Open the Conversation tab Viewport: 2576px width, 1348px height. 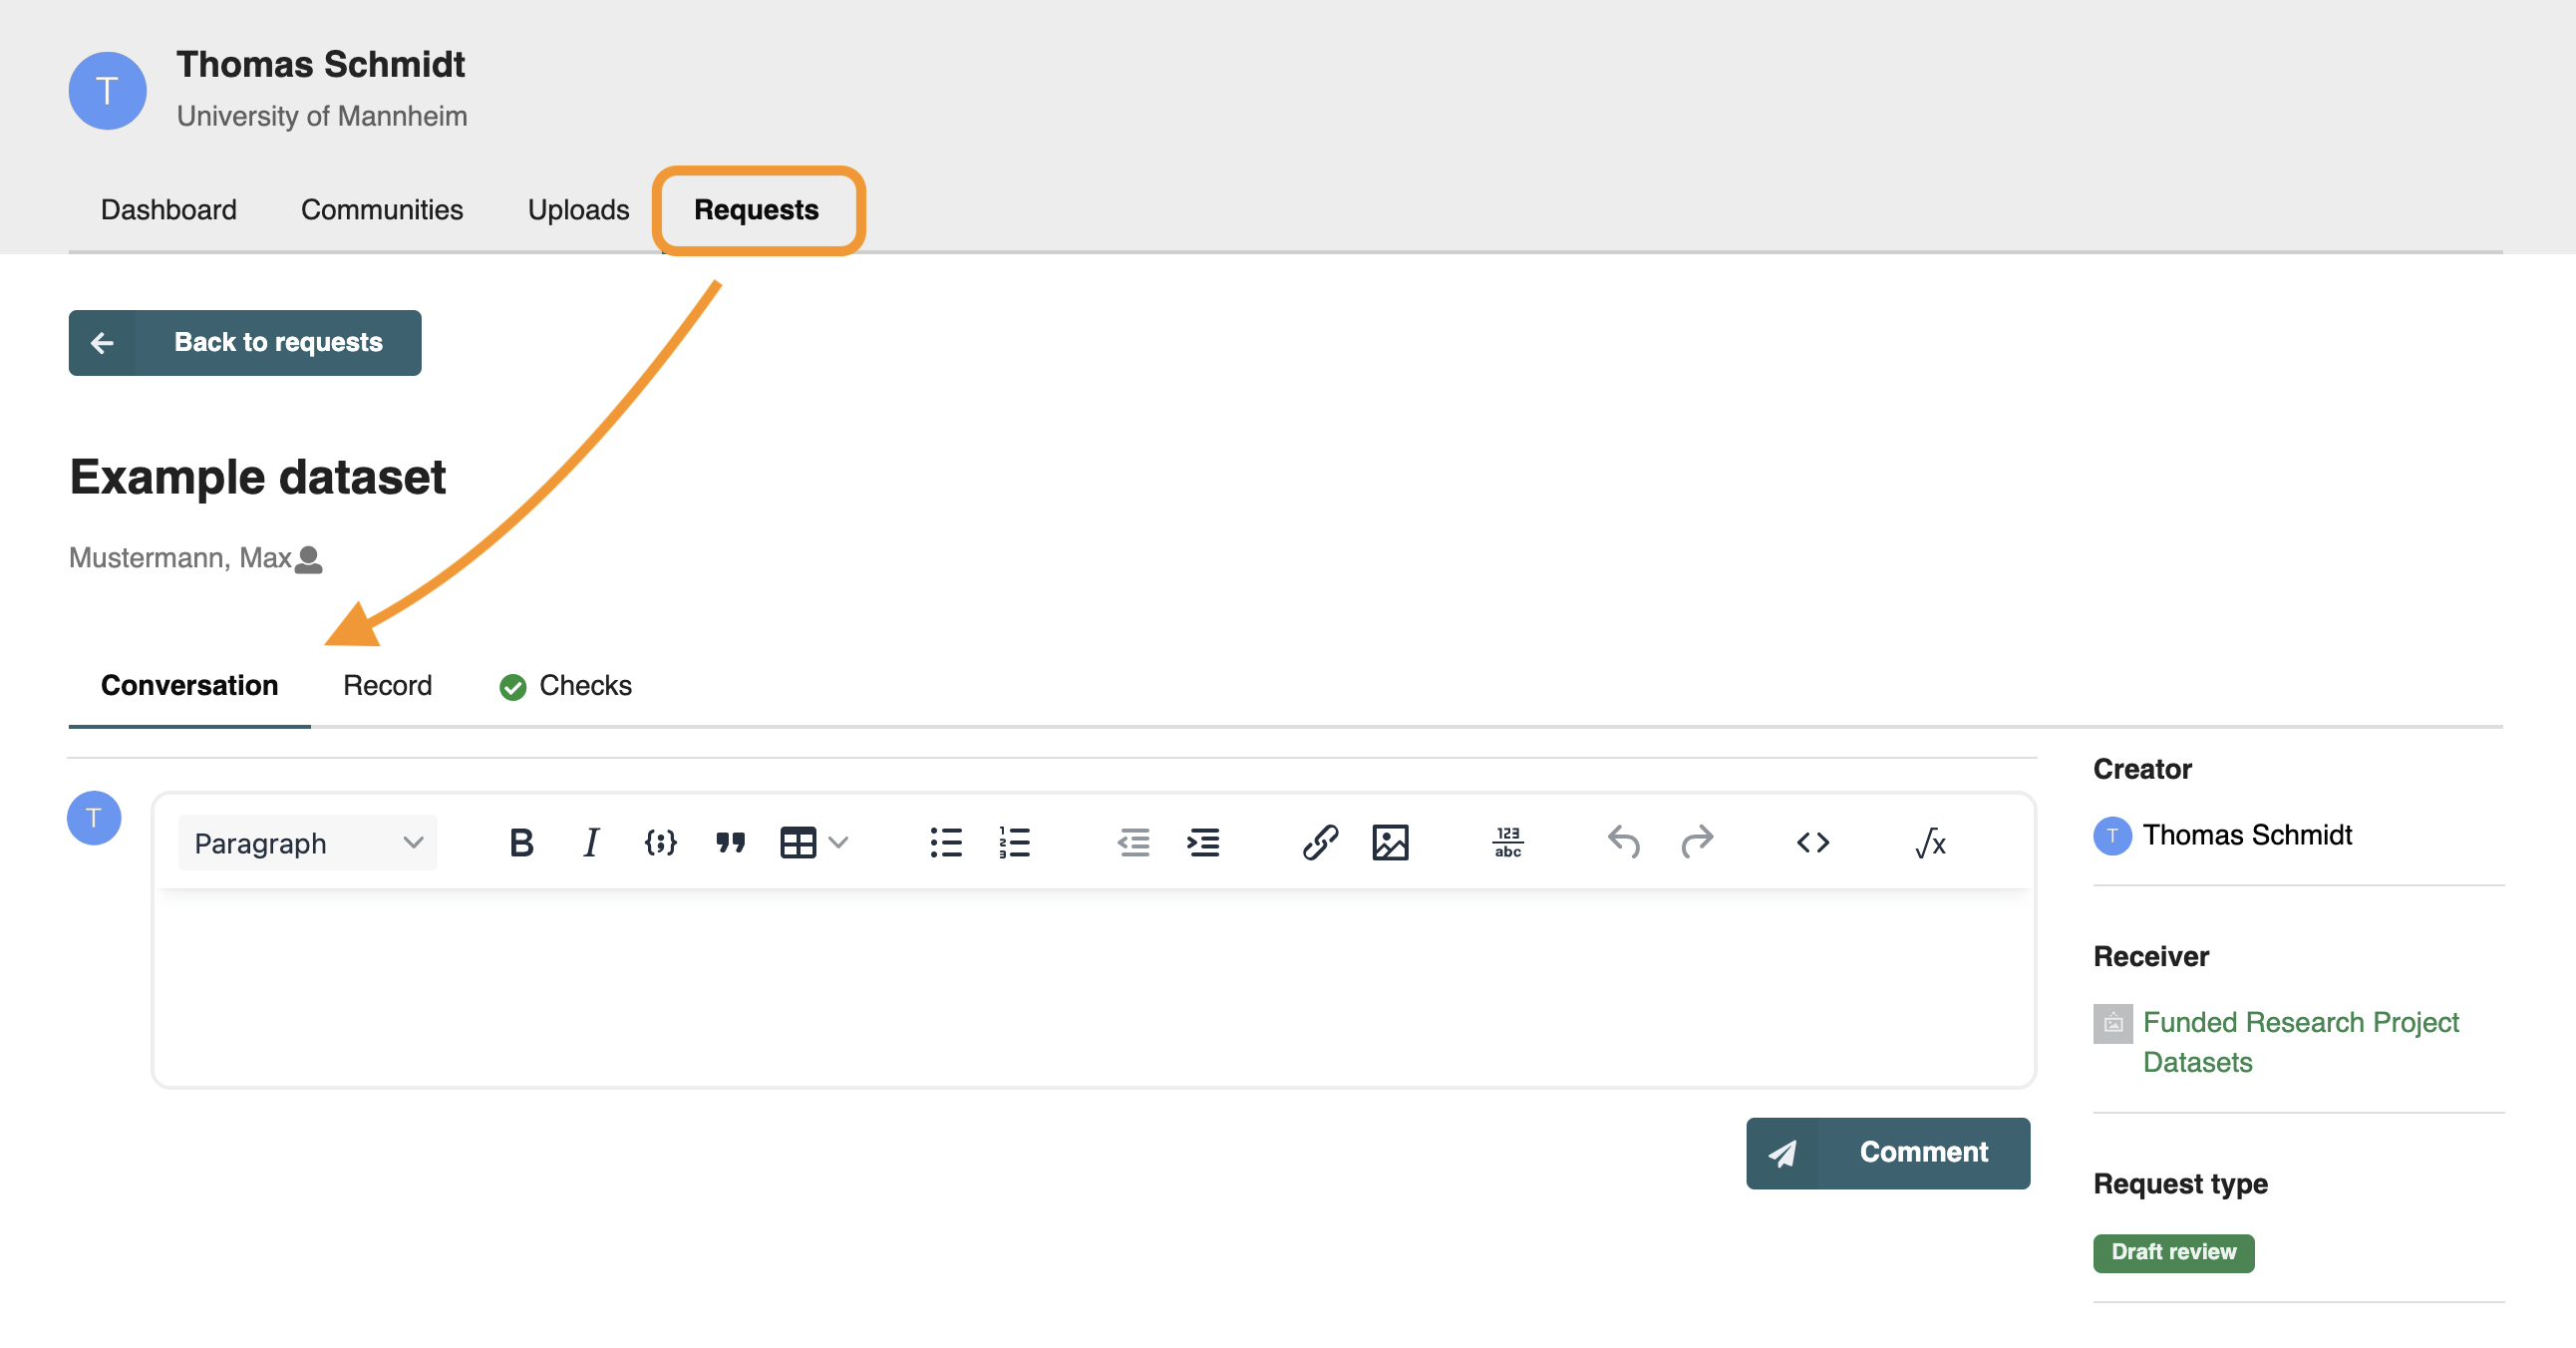(189, 686)
